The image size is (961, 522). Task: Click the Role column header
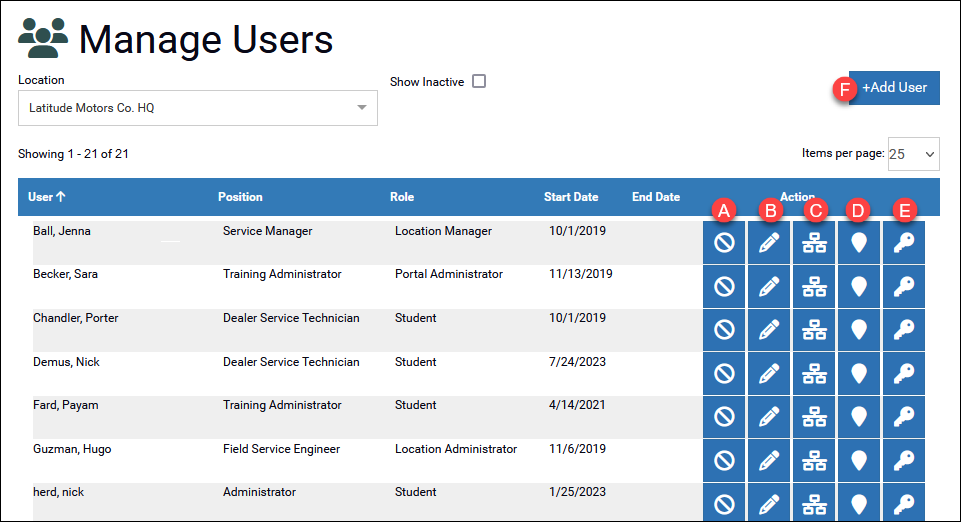pyautogui.click(x=402, y=197)
